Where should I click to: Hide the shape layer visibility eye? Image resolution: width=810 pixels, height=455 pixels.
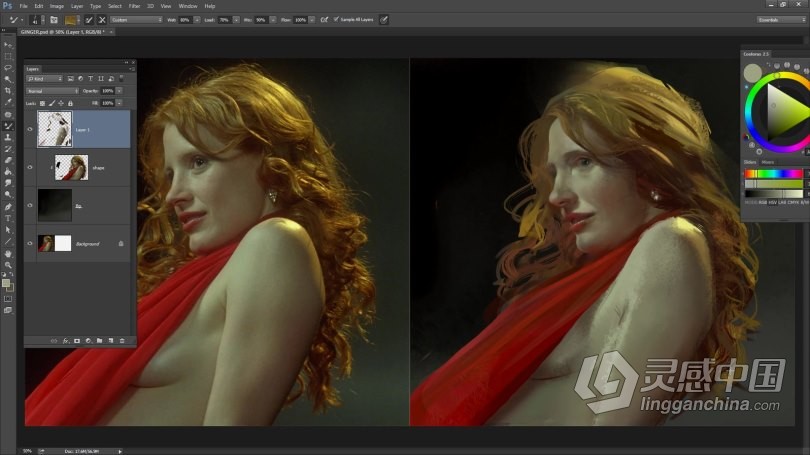click(x=30, y=167)
